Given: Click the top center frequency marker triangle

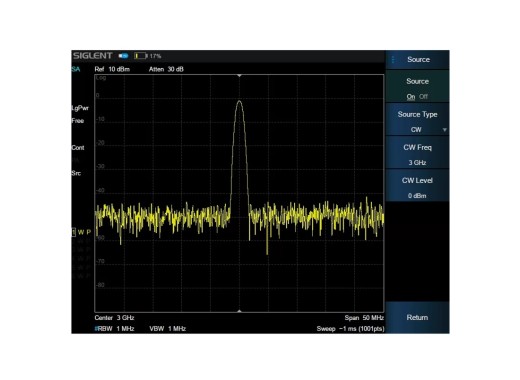Looking at the screenshot, I should (x=239, y=76).
